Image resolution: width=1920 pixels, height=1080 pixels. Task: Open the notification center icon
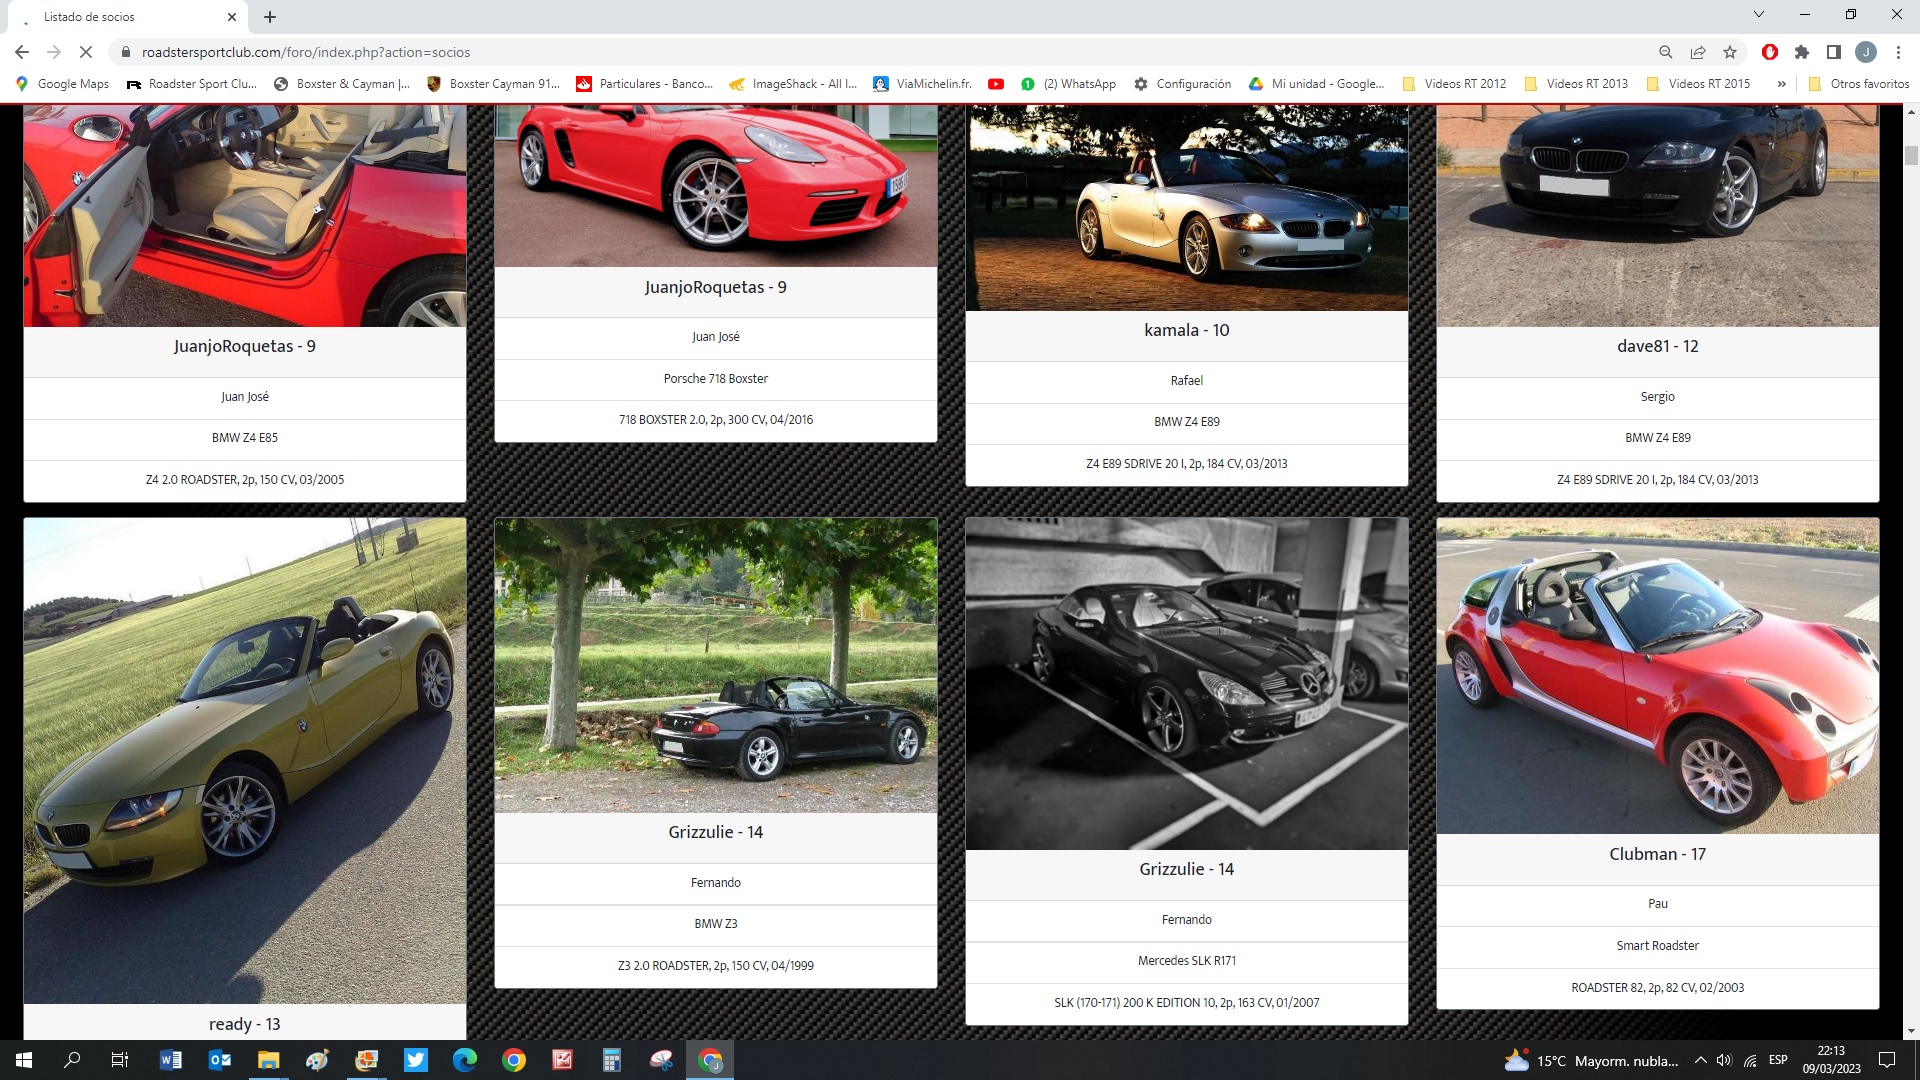[1887, 1060]
